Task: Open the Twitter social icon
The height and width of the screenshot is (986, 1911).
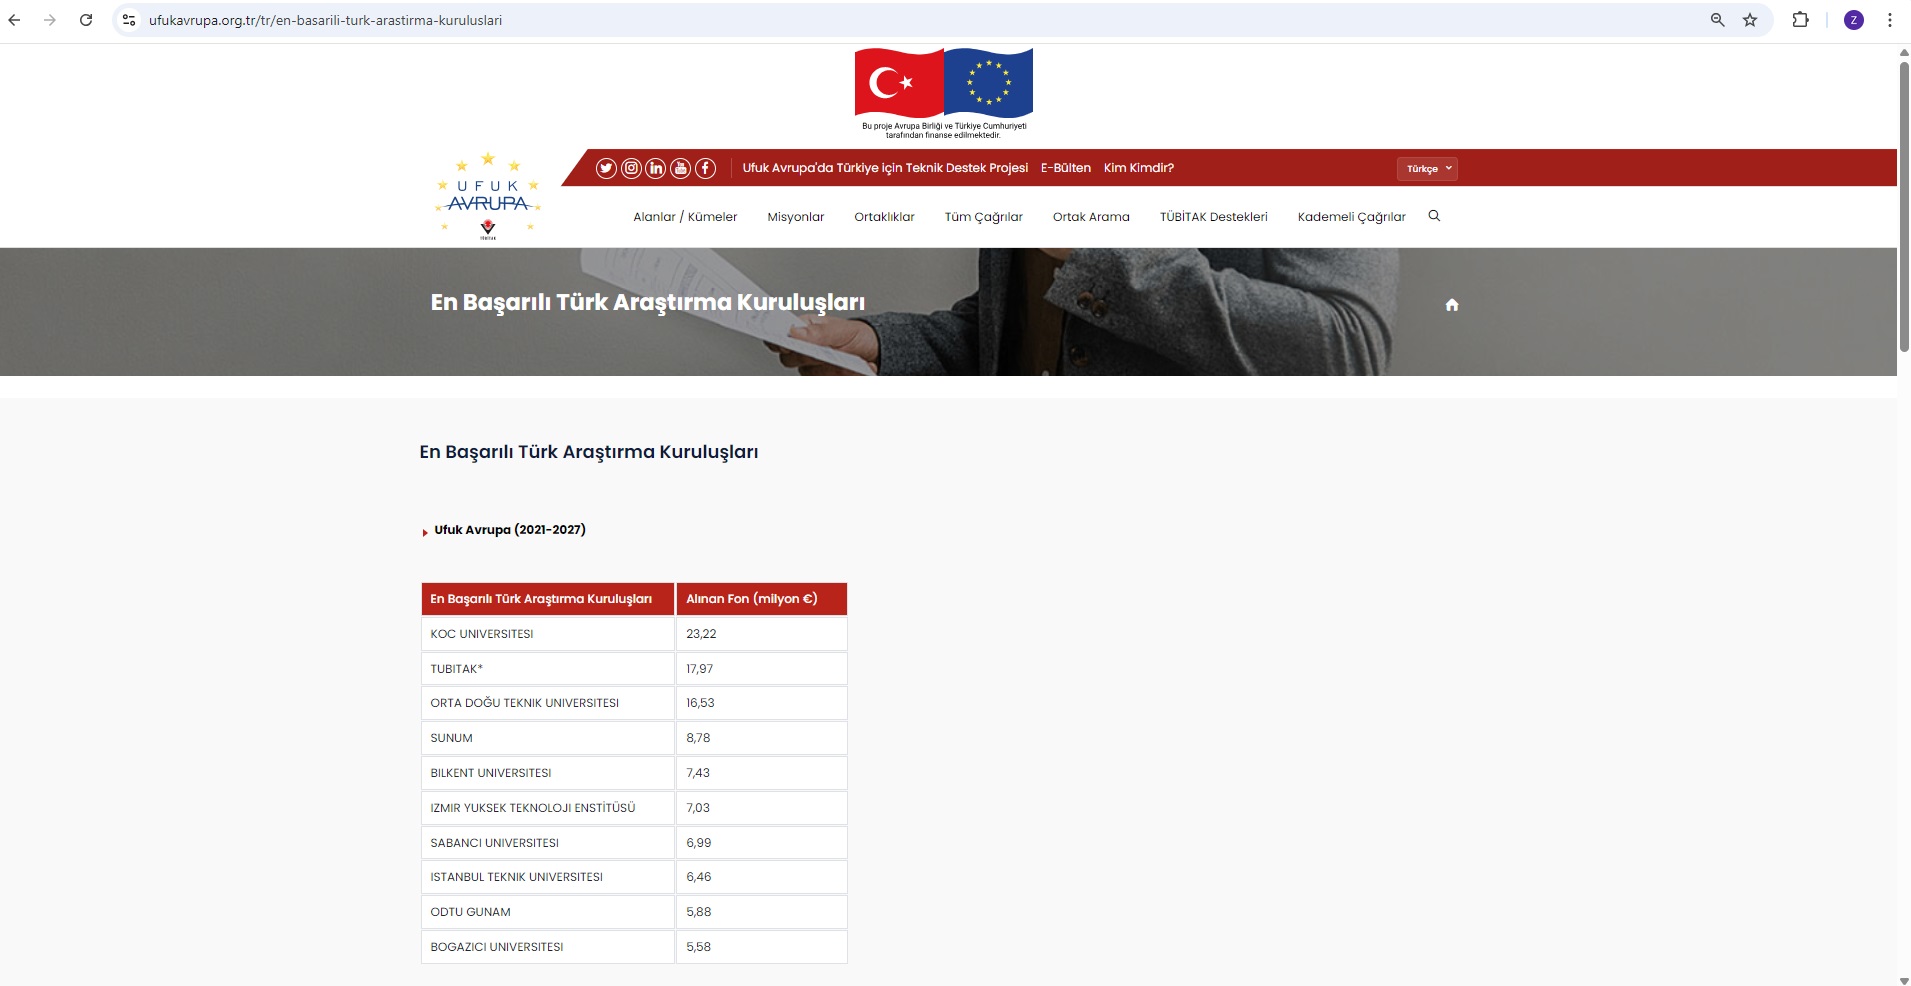Action: tap(606, 168)
